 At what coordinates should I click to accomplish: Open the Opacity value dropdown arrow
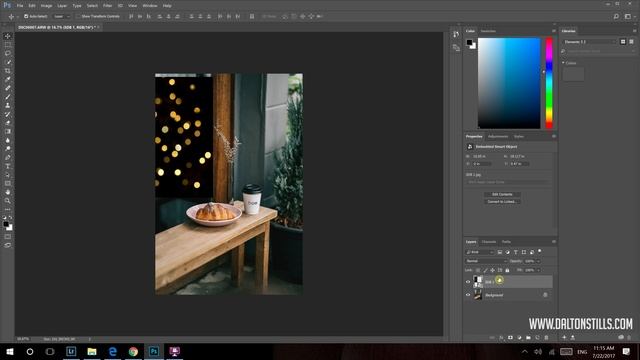click(x=538, y=261)
